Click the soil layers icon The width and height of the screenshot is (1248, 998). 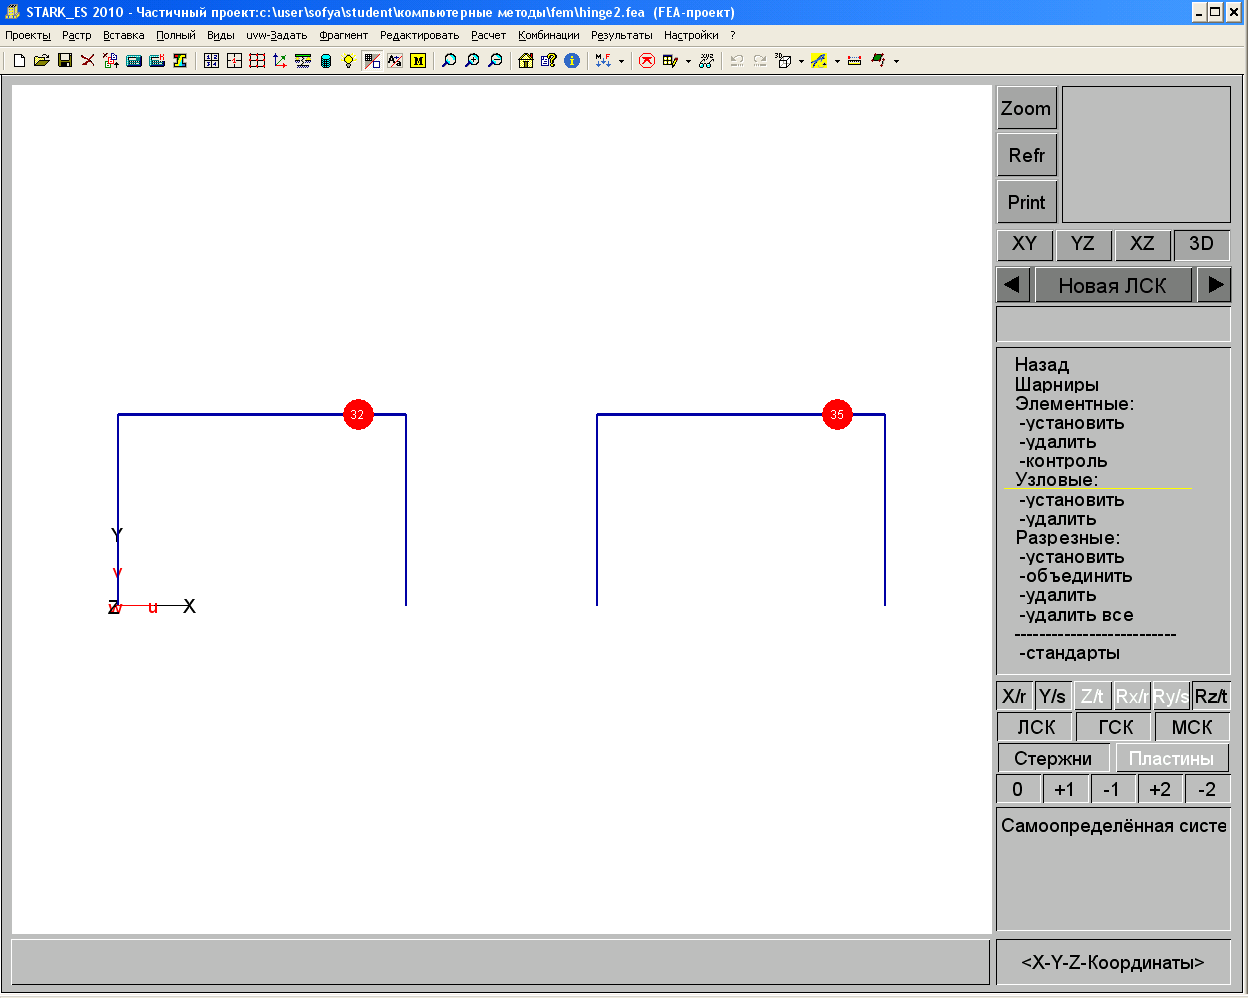tap(303, 61)
